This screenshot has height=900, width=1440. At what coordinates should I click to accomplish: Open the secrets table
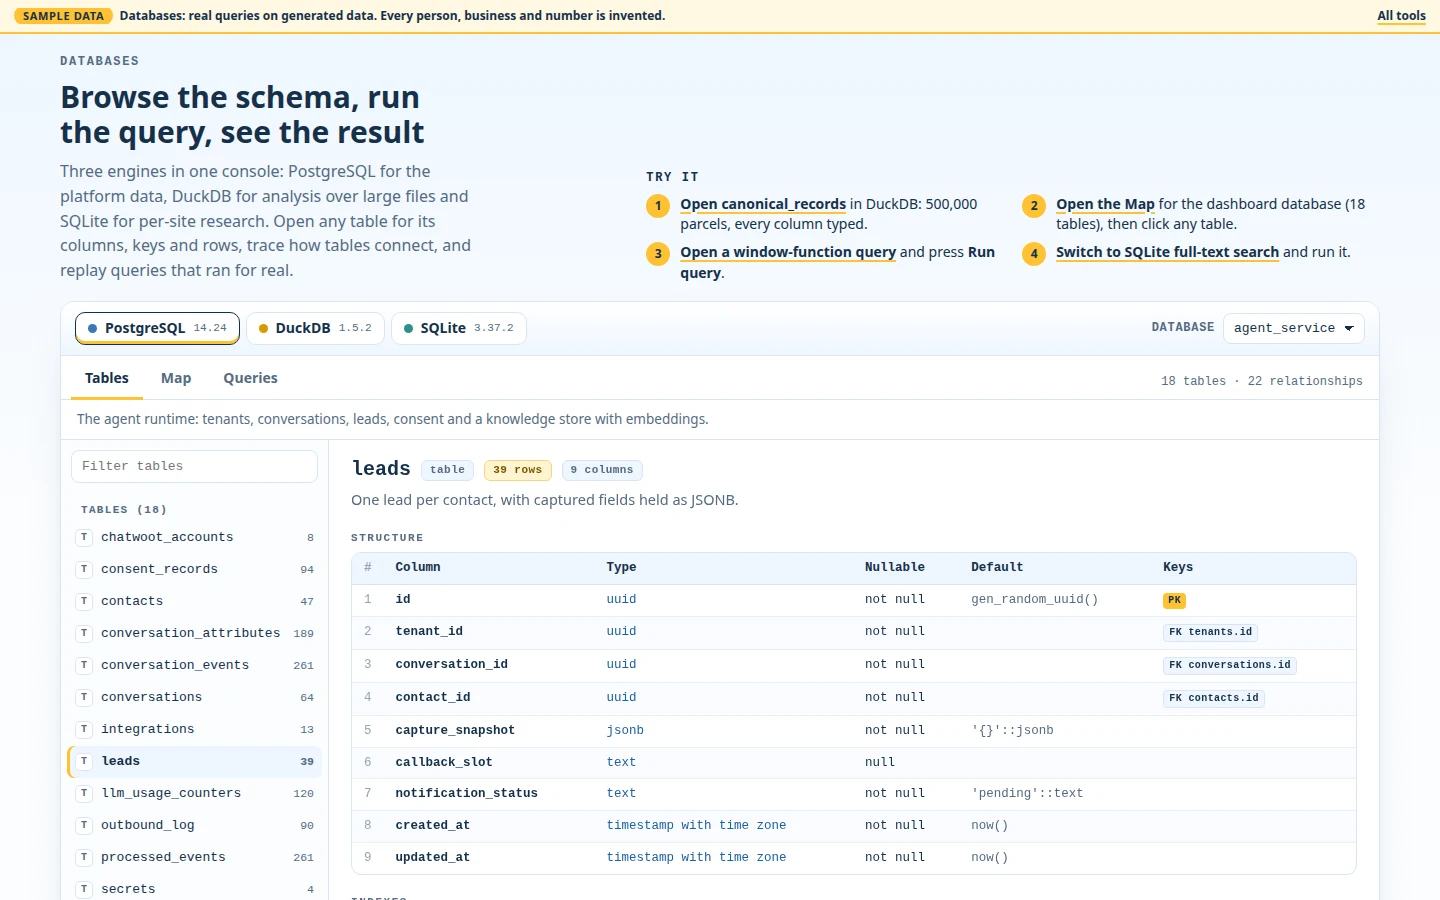(x=194, y=889)
